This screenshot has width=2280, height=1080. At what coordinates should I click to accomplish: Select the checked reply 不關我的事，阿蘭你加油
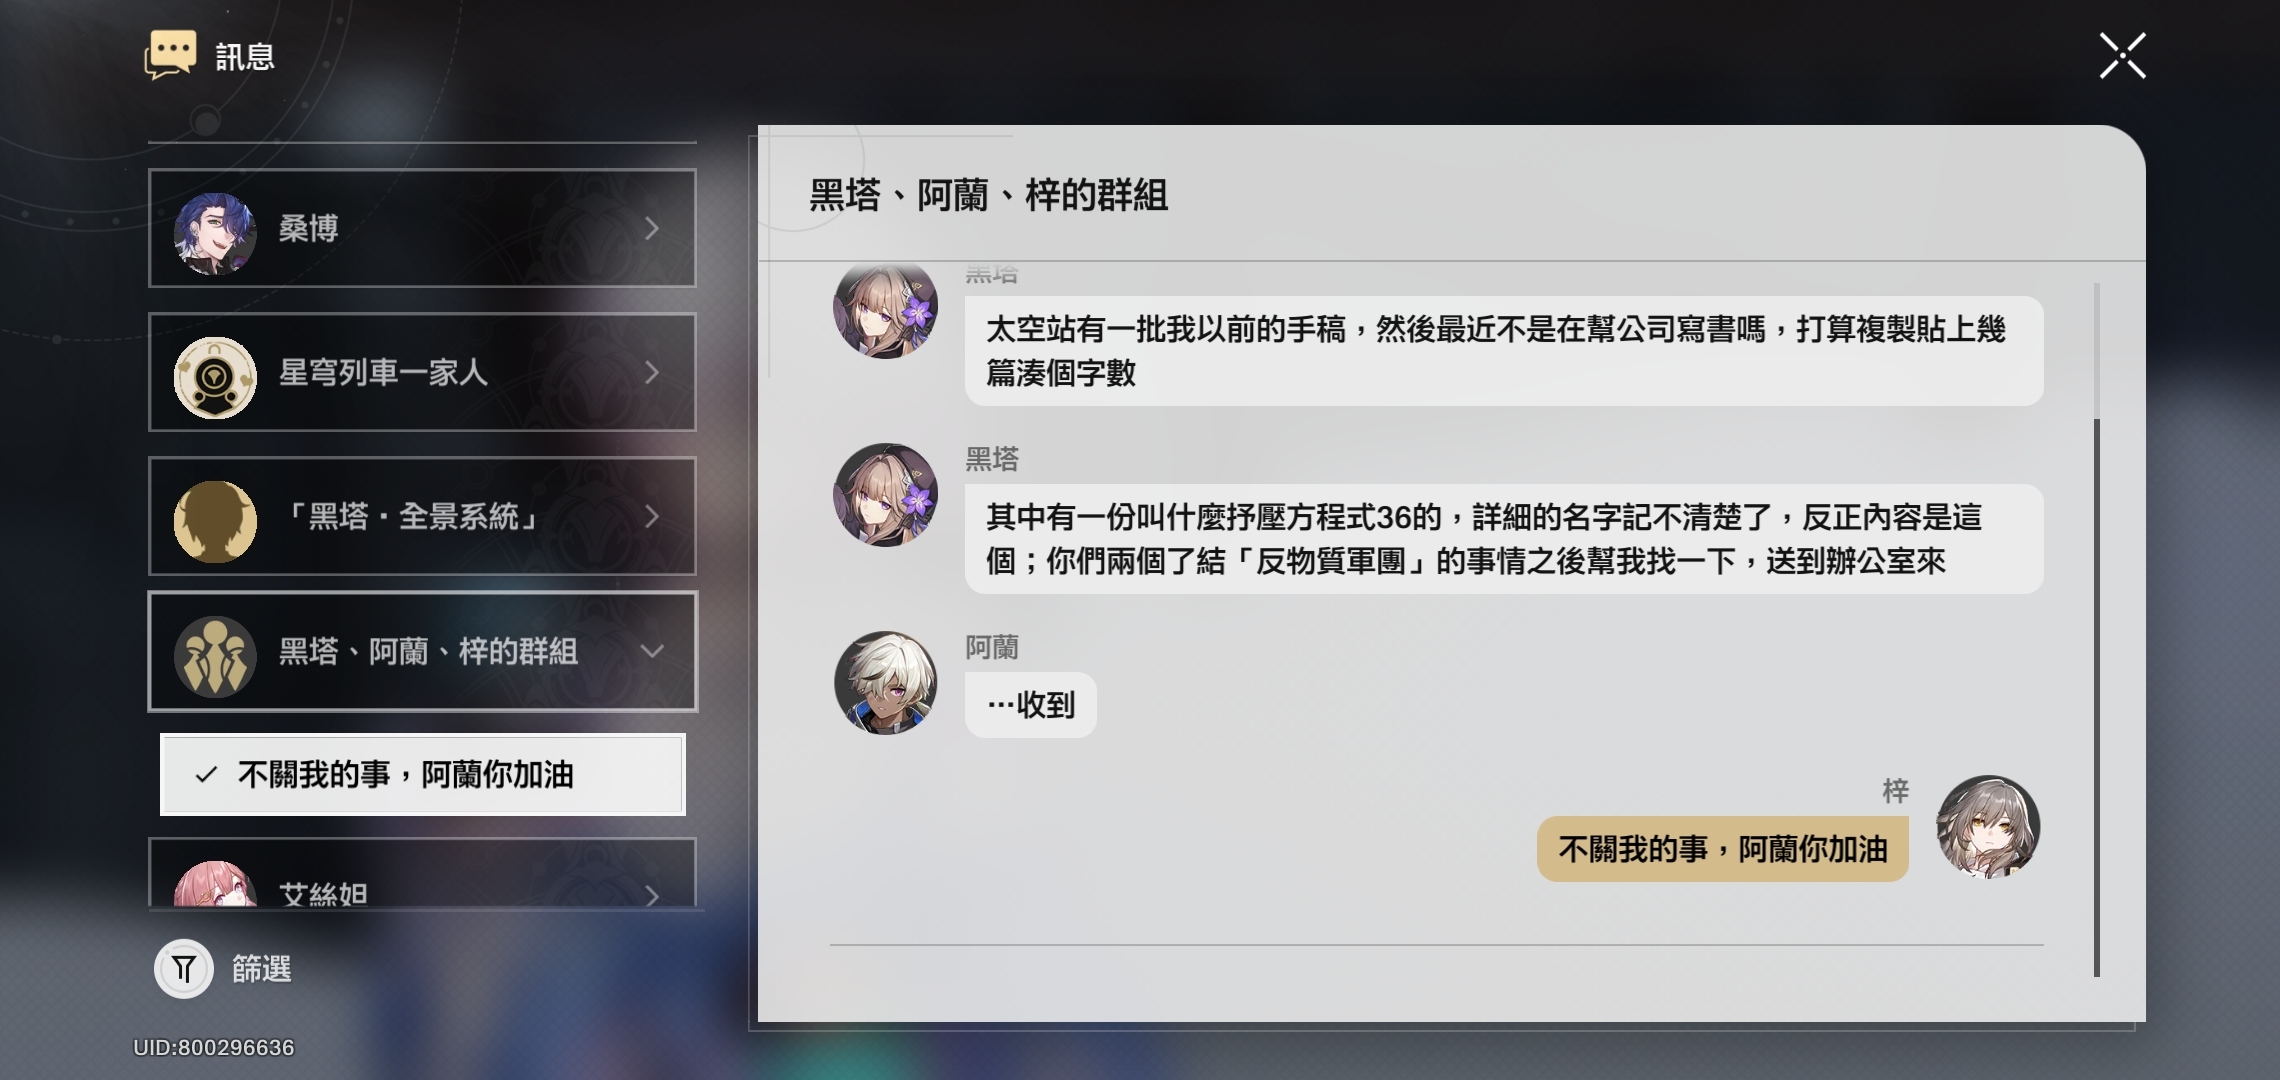click(x=423, y=775)
